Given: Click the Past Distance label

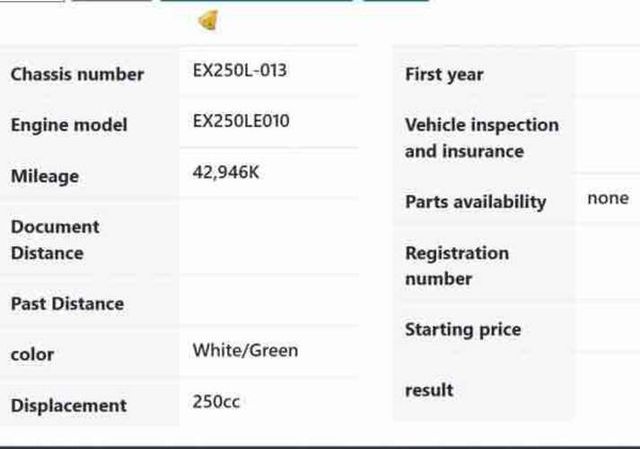Looking at the screenshot, I should [67, 304].
